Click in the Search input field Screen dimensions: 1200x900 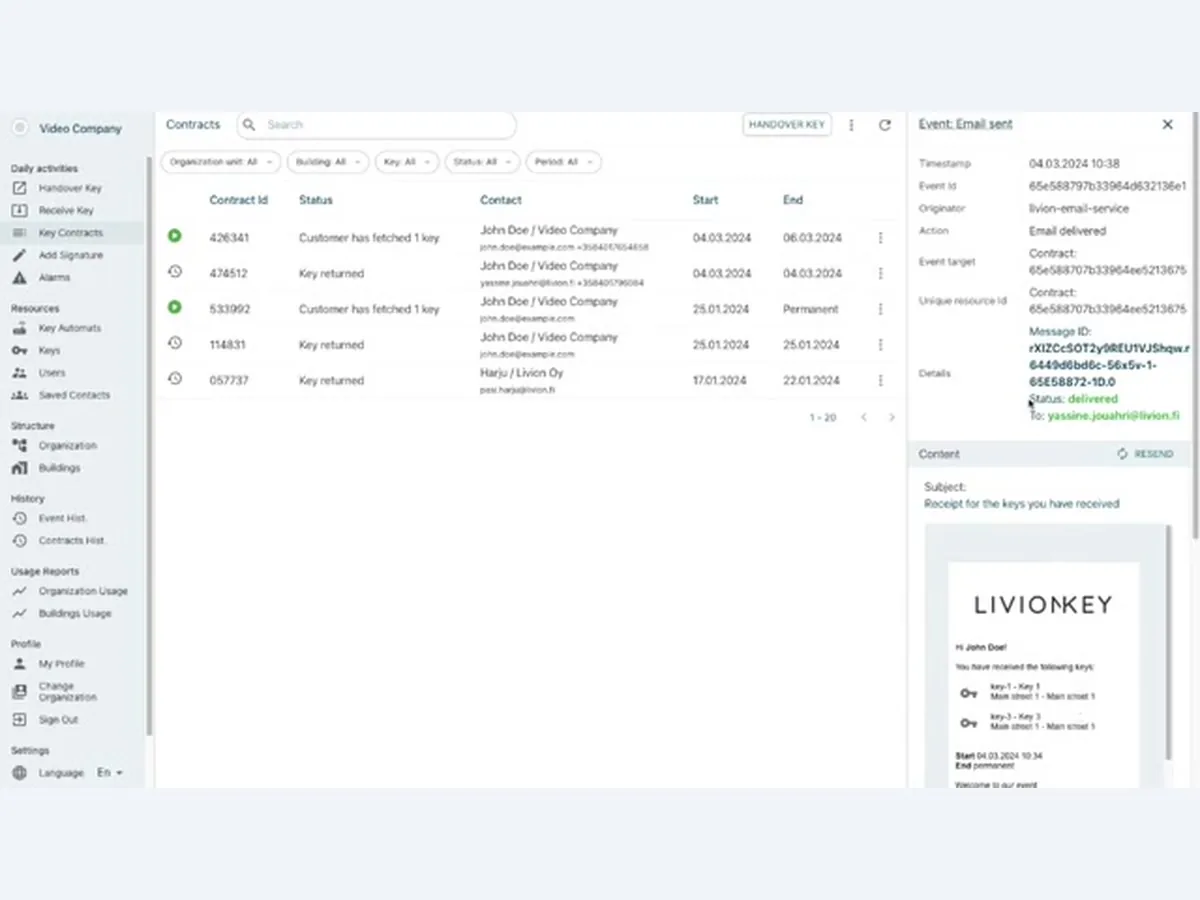coord(377,125)
